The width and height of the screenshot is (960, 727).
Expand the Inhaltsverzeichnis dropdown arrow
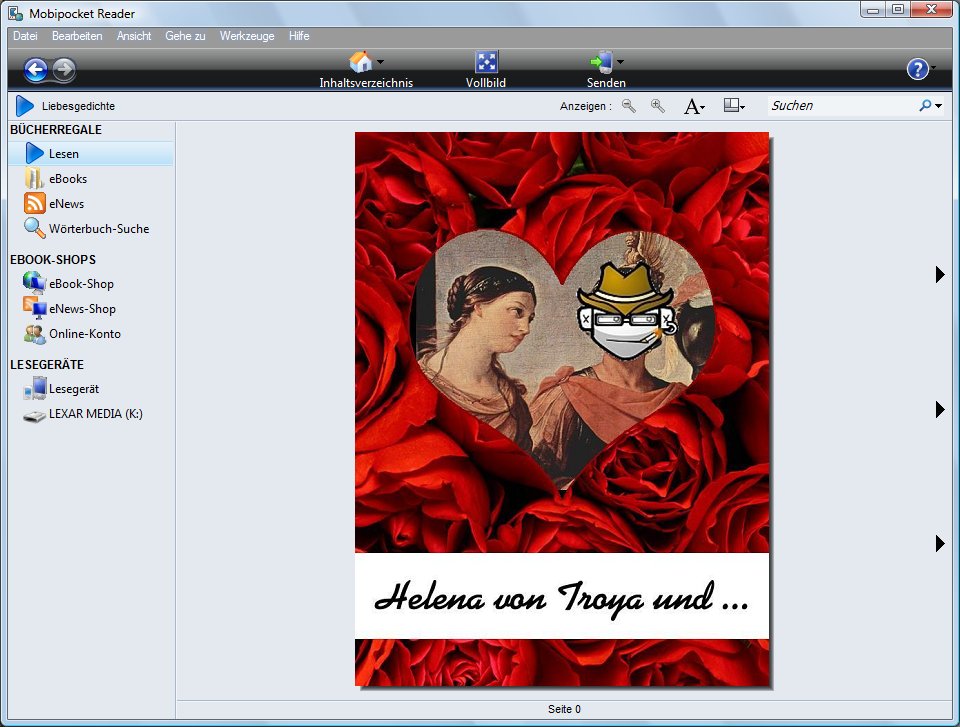click(x=380, y=62)
